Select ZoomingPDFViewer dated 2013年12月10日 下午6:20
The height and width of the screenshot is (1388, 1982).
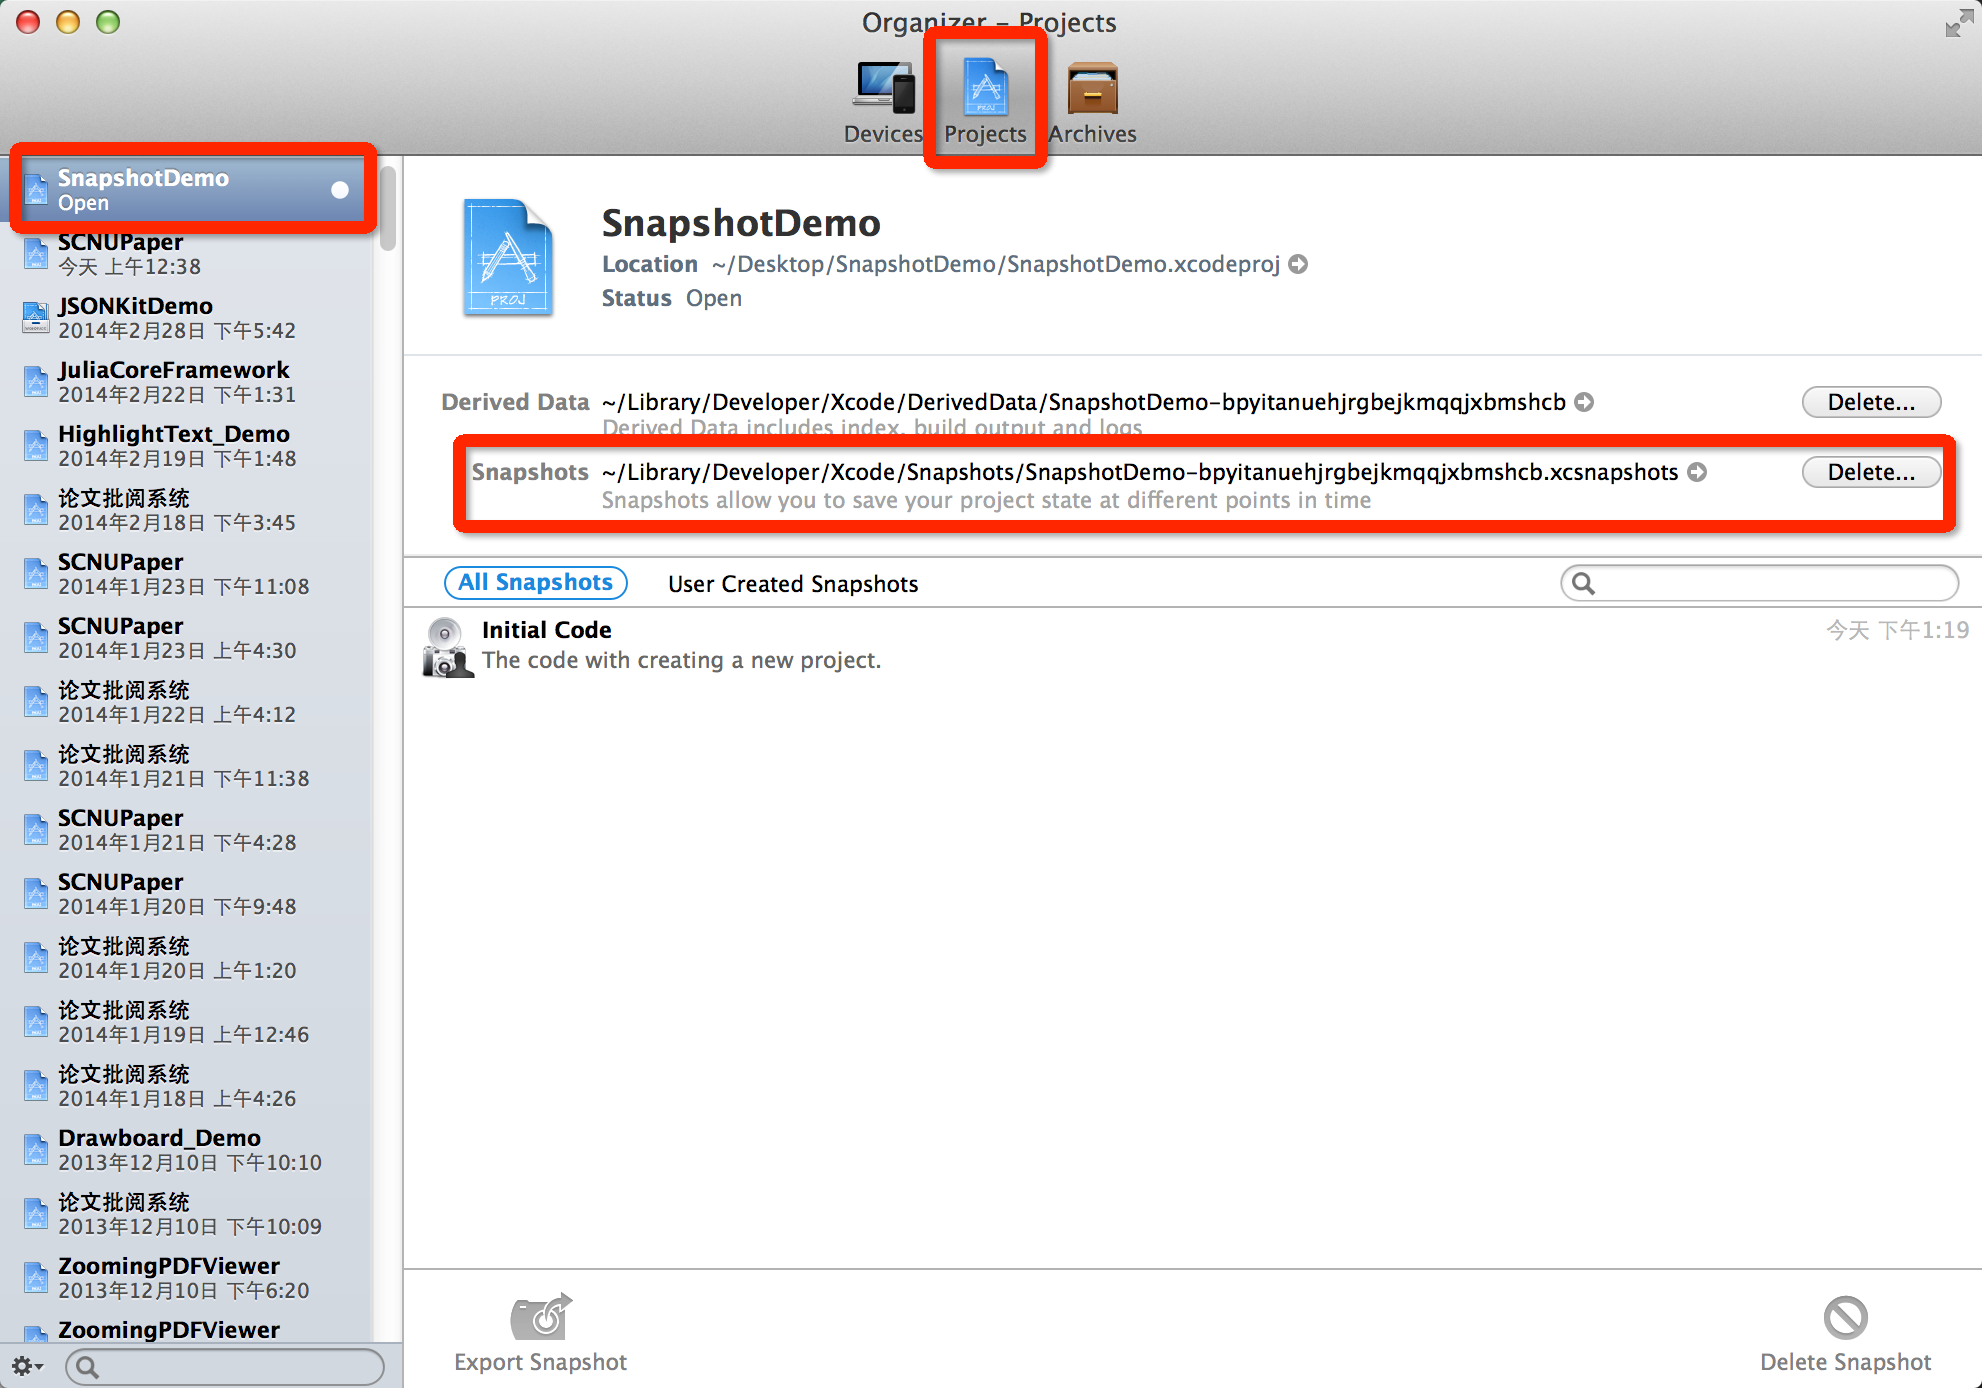[x=188, y=1278]
